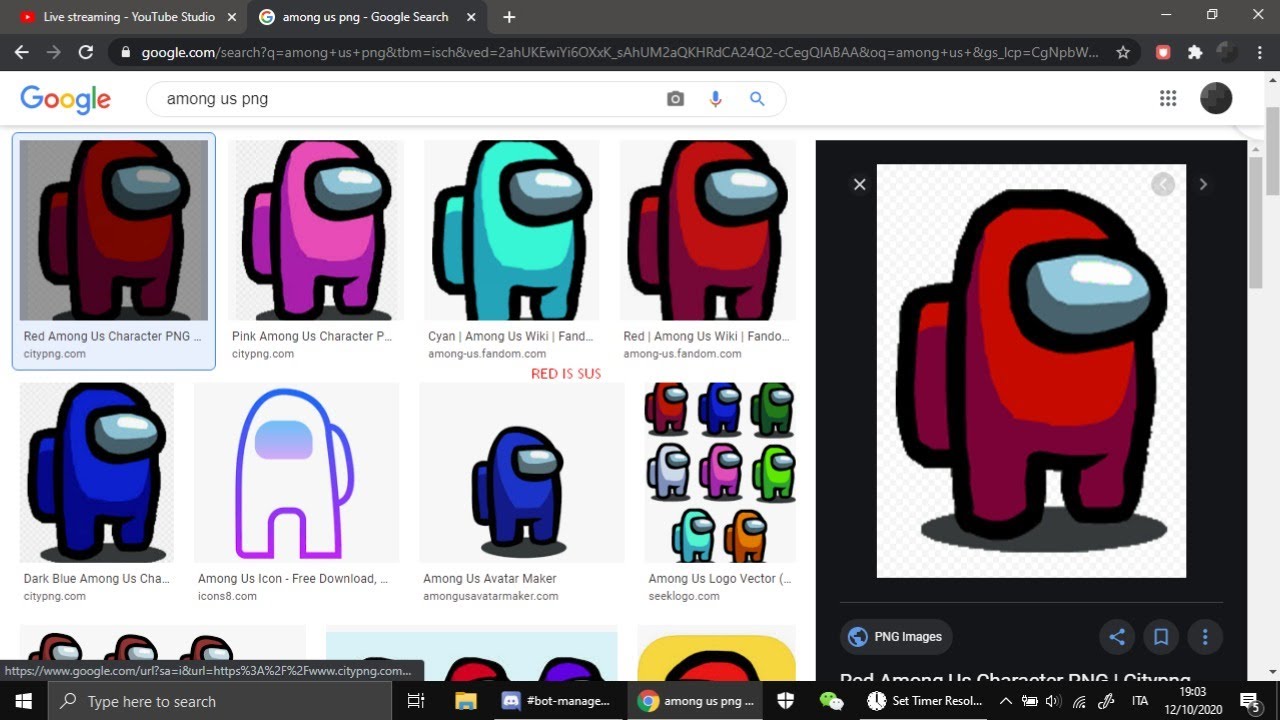The width and height of the screenshot is (1280, 720).
Task: Open the Chrome extensions puzzle icon
Action: [x=1195, y=52]
